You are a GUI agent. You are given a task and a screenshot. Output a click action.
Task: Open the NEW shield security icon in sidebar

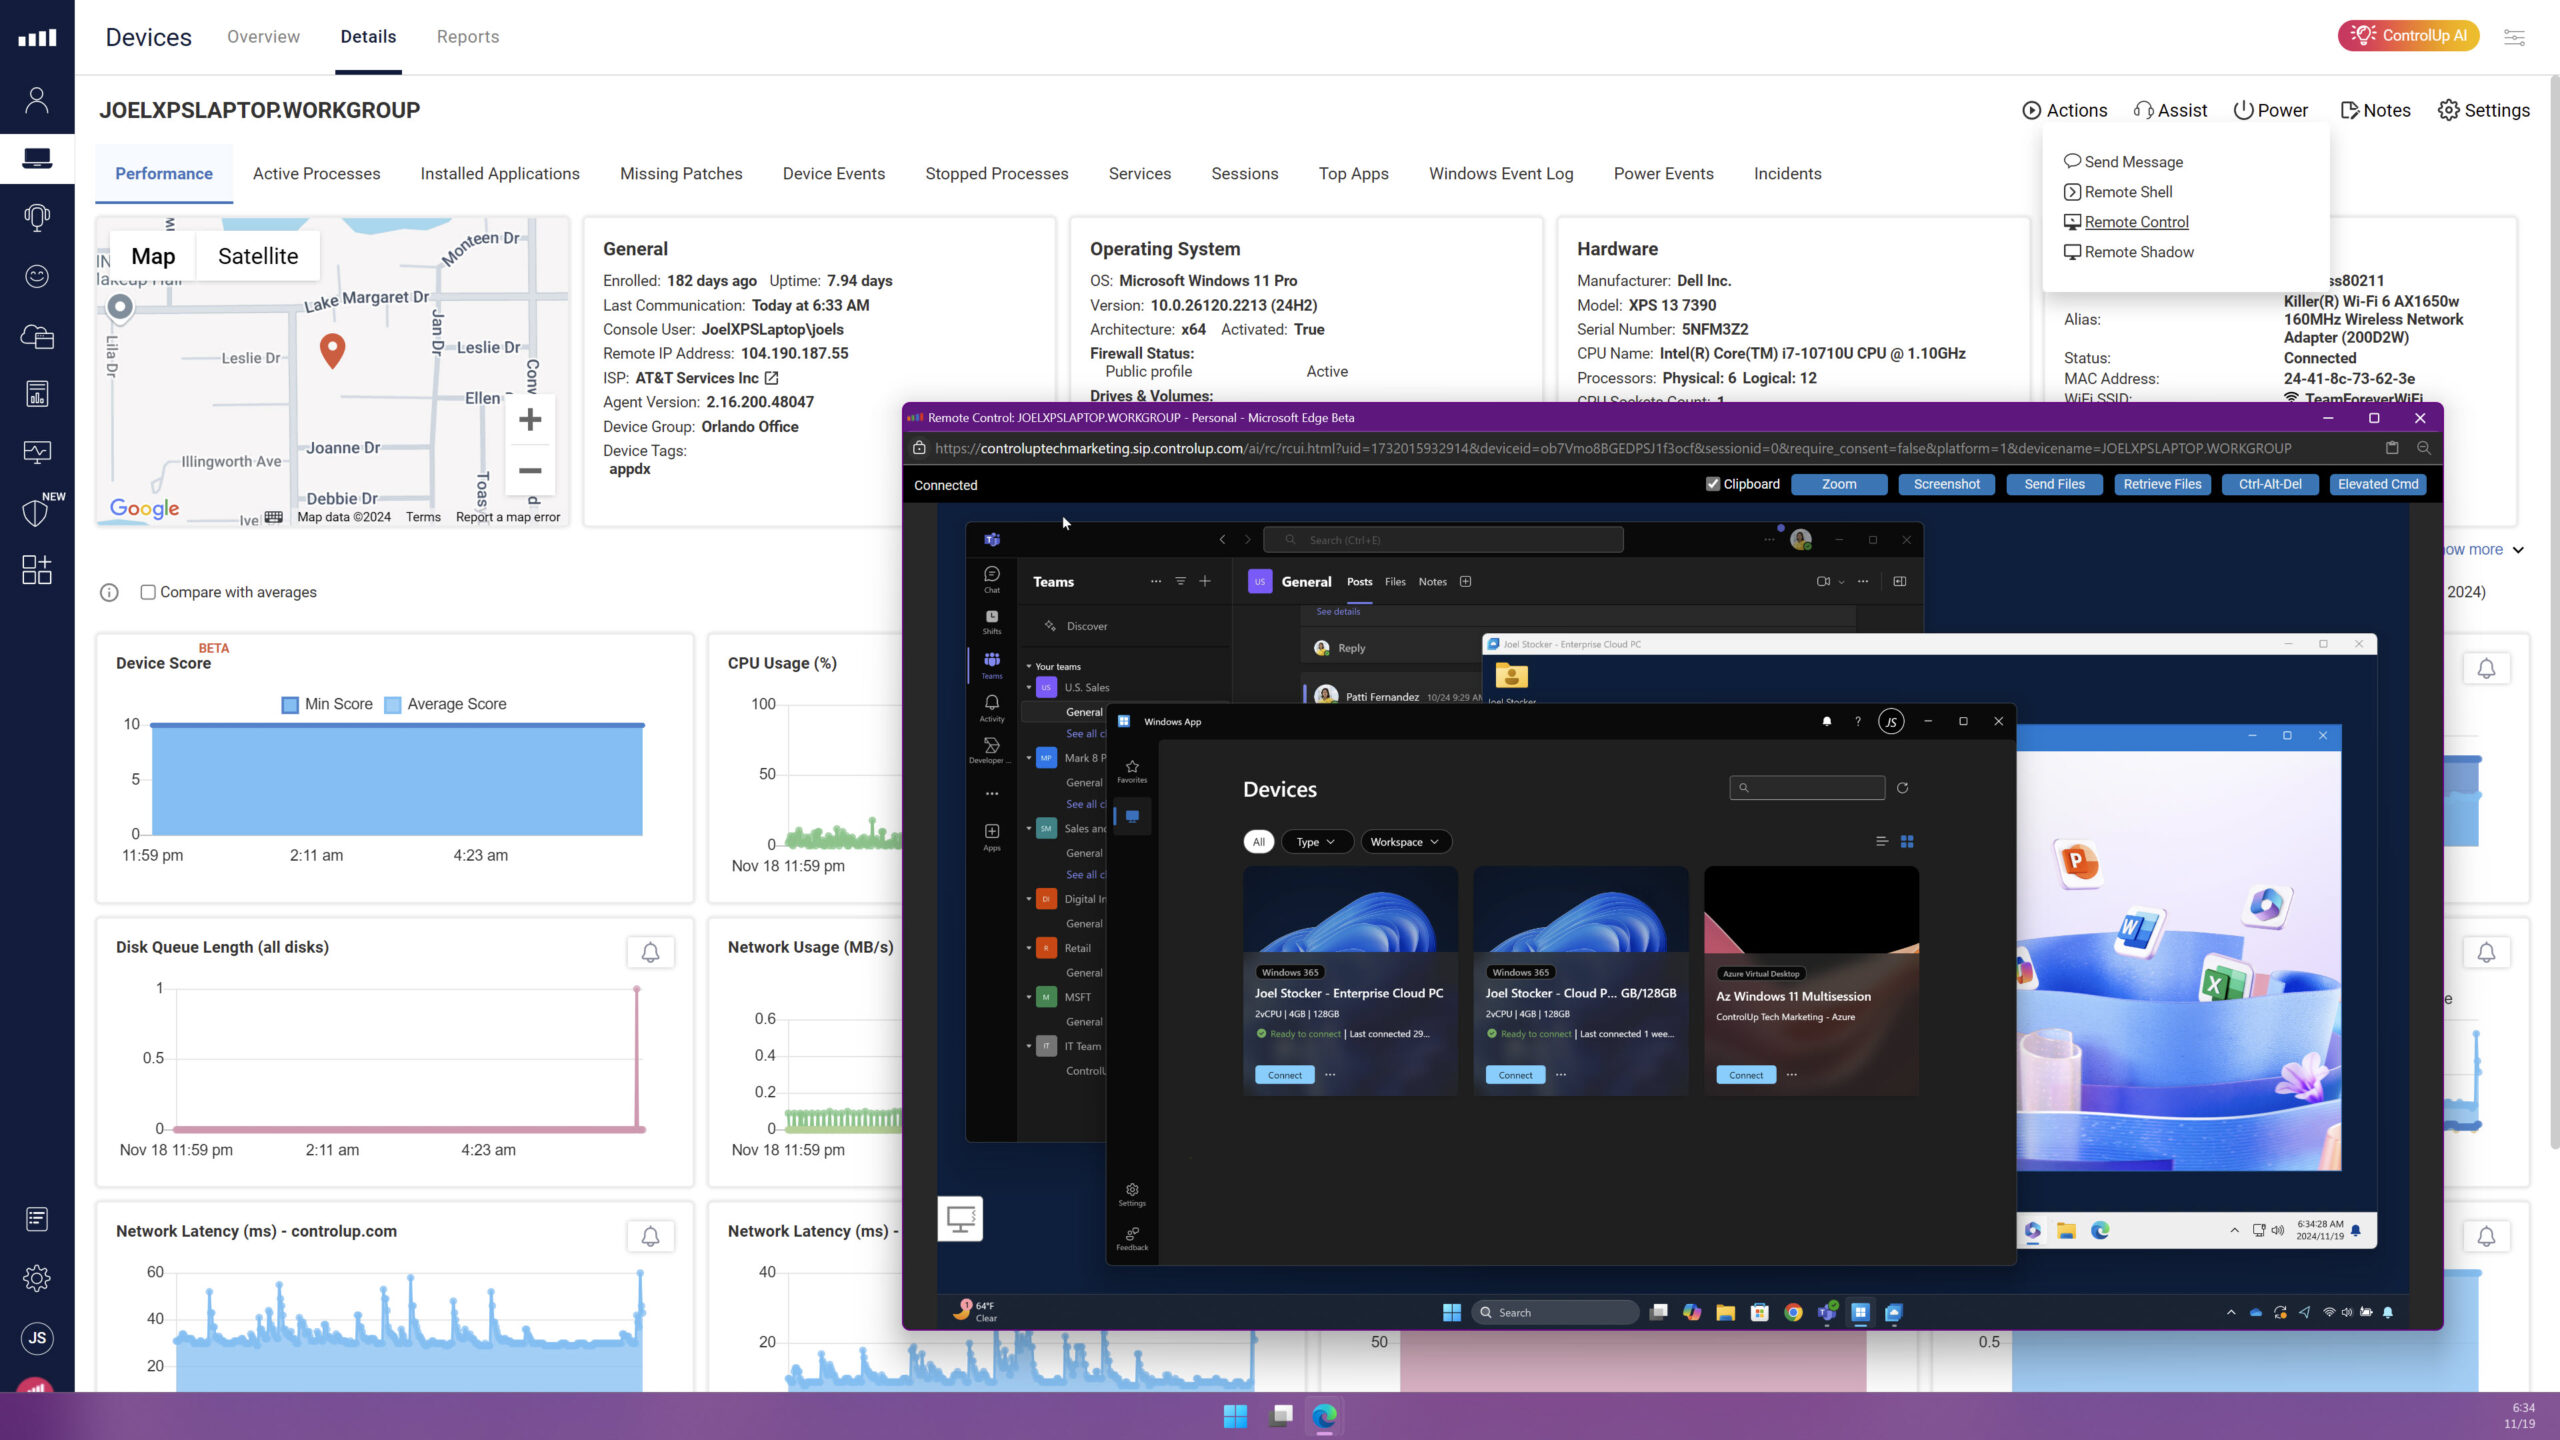37,511
